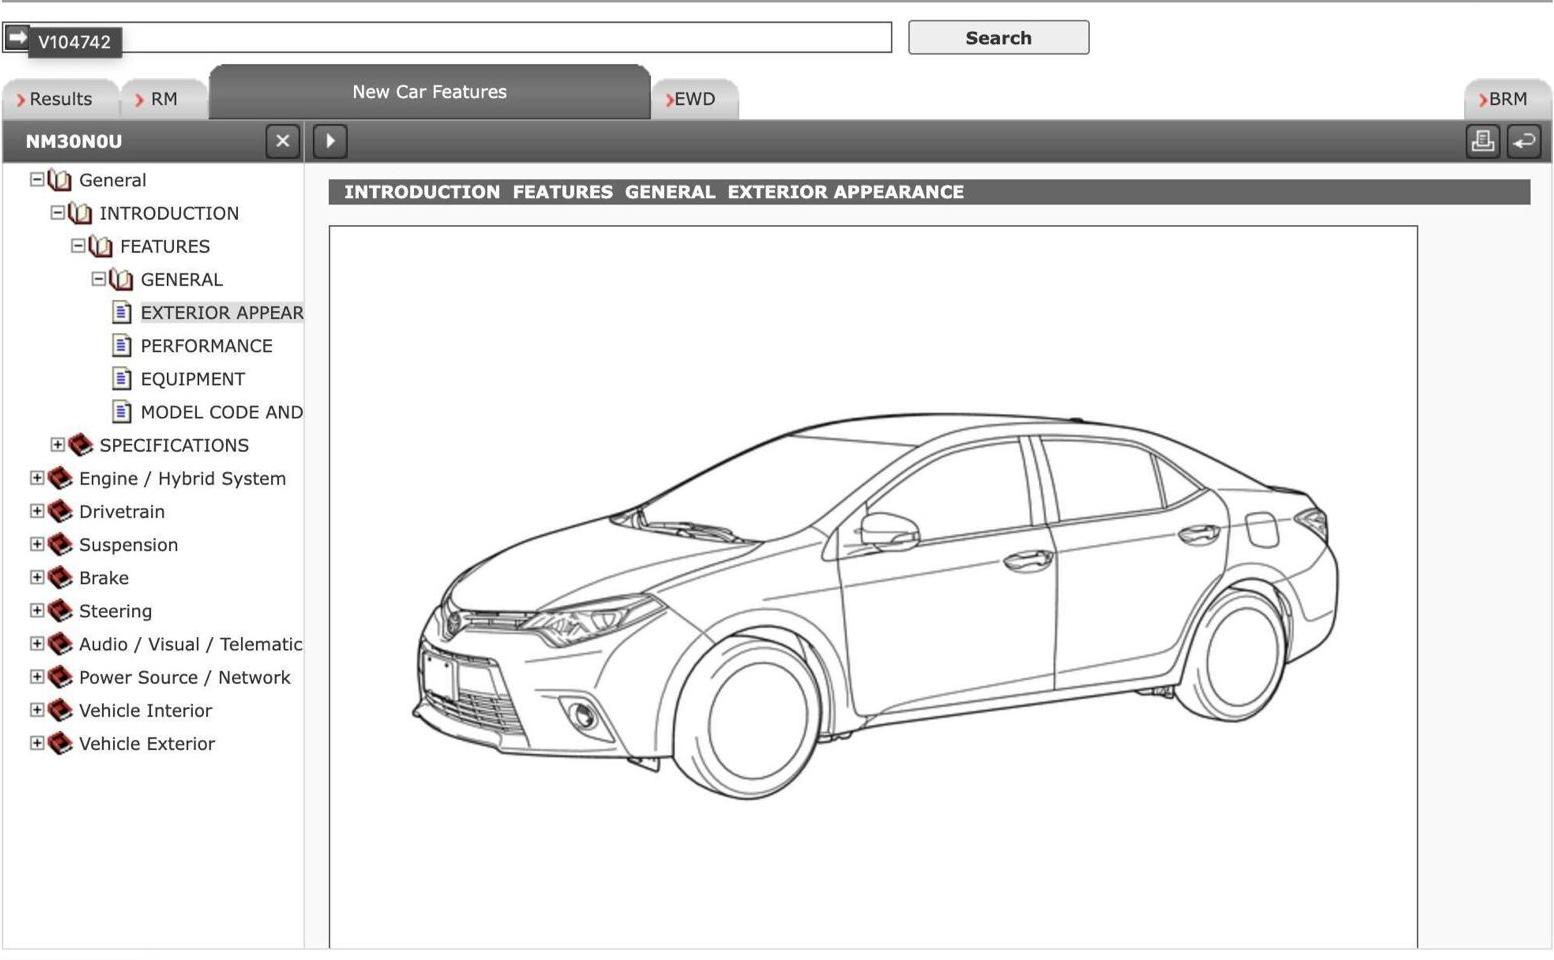
Task: Open the RM tab
Action: pos(163,99)
